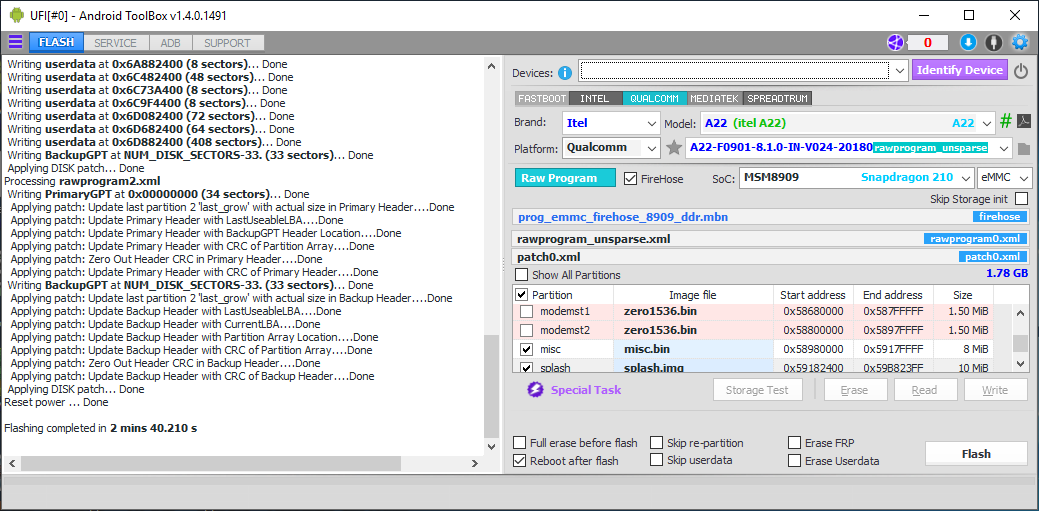
Task: Open the hamburger menu icon
Action: [x=15, y=42]
